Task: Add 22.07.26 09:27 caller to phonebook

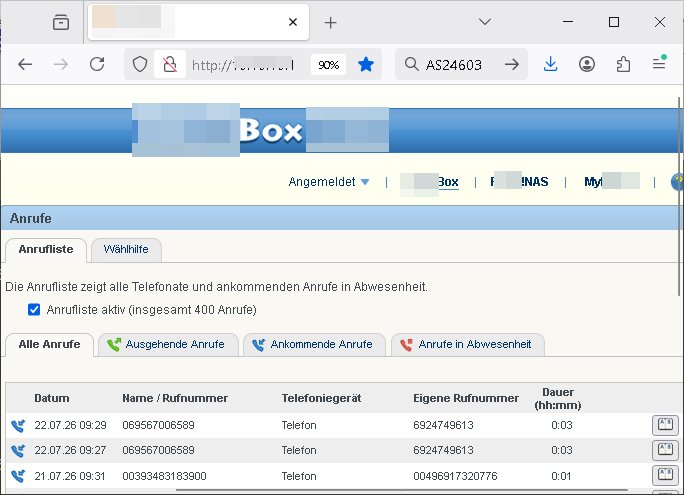Action: pos(665,450)
